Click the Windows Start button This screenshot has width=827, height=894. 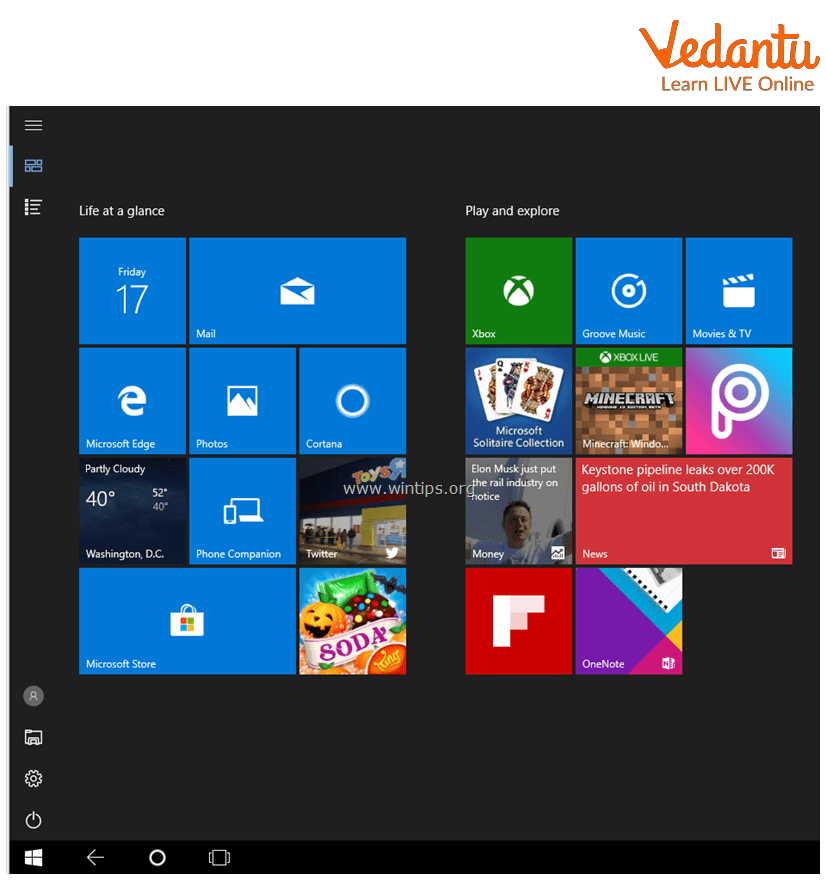coord(33,857)
